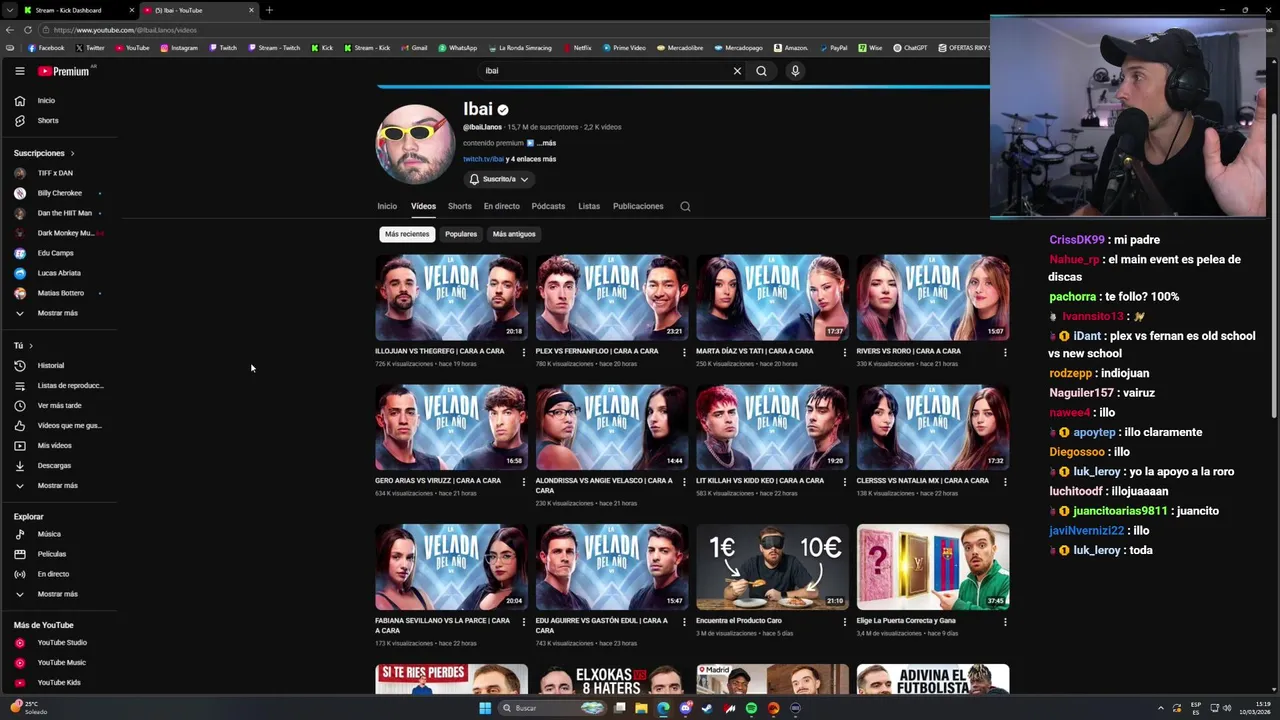
Task: Open ChatGPT bookmark in bookmarks bar
Action: 910,48
